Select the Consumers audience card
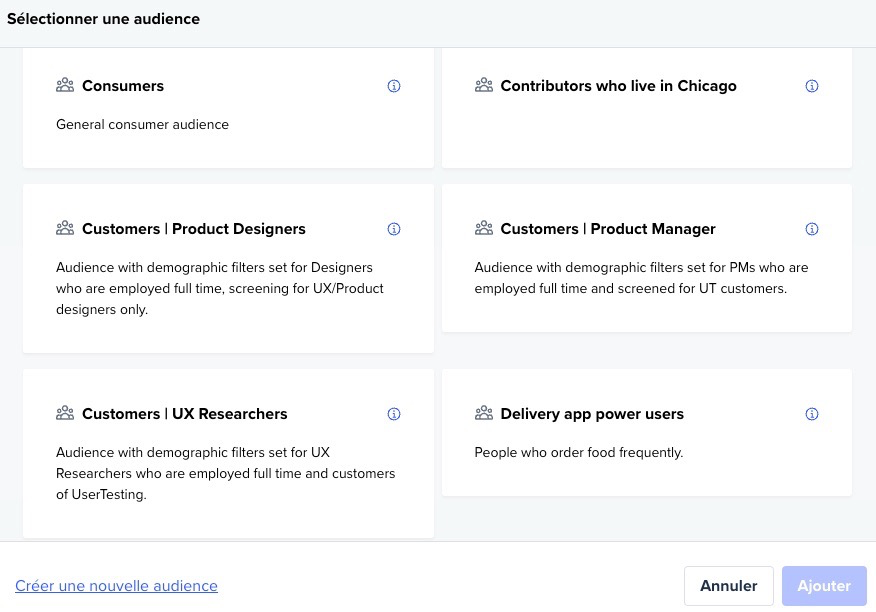Viewport: 876px width, 612px height. [x=228, y=108]
